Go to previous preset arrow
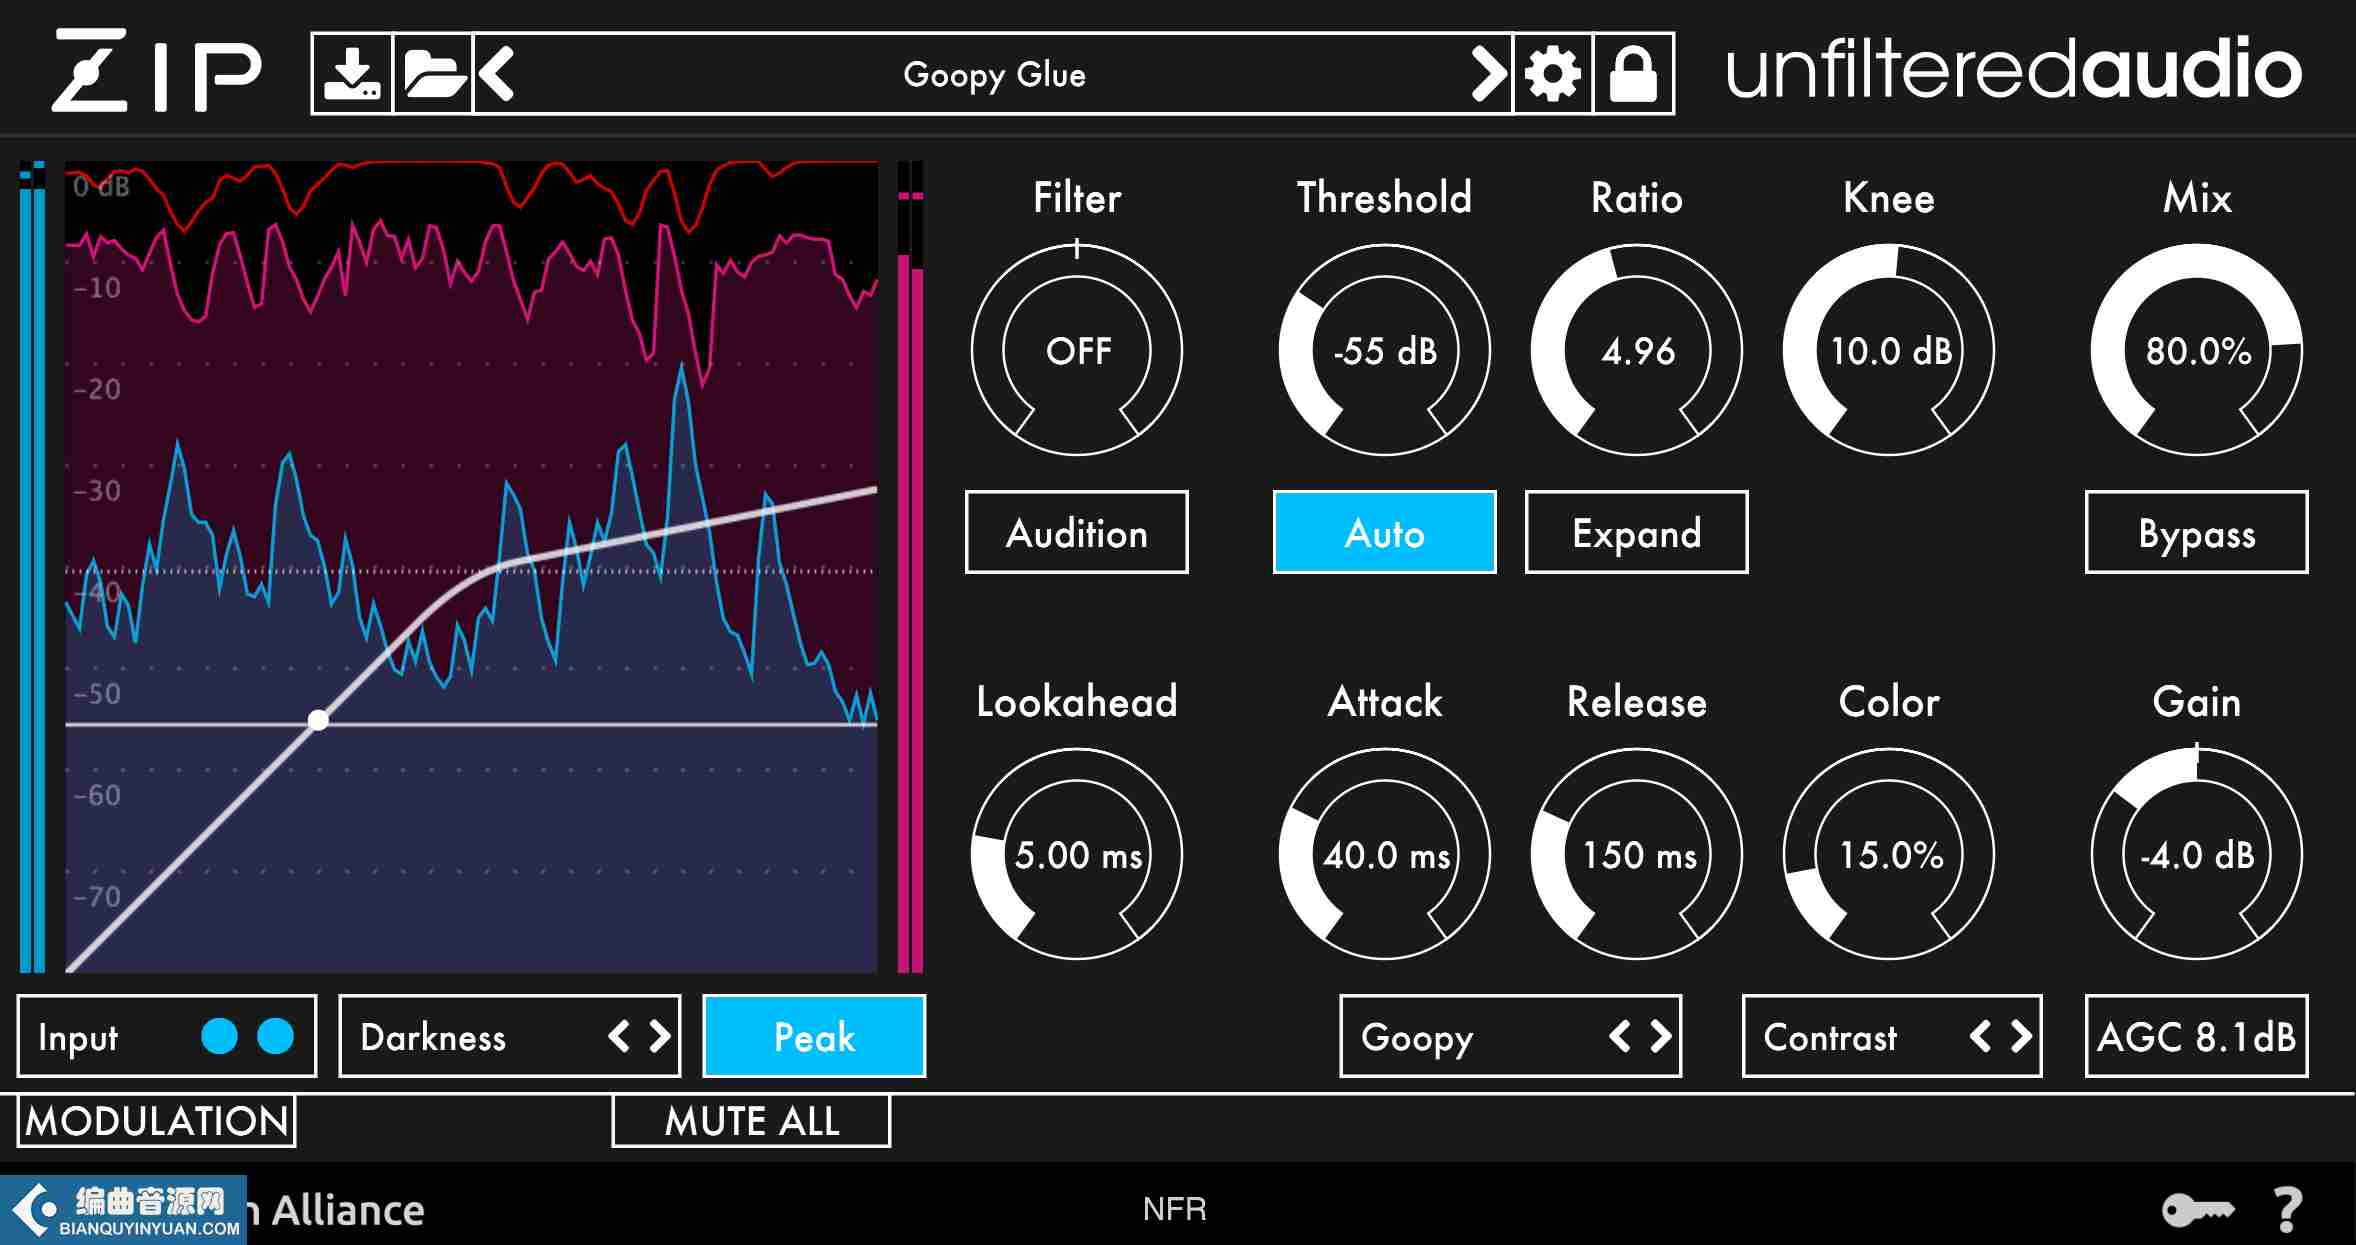The image size is (2356, 1245). (x=496, y=74)
